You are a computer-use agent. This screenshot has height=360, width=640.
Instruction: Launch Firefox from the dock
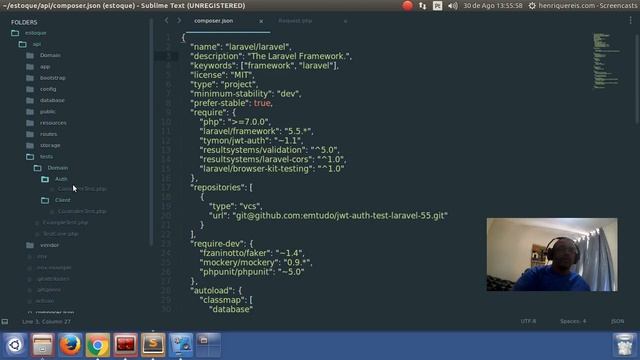[70, 345]
